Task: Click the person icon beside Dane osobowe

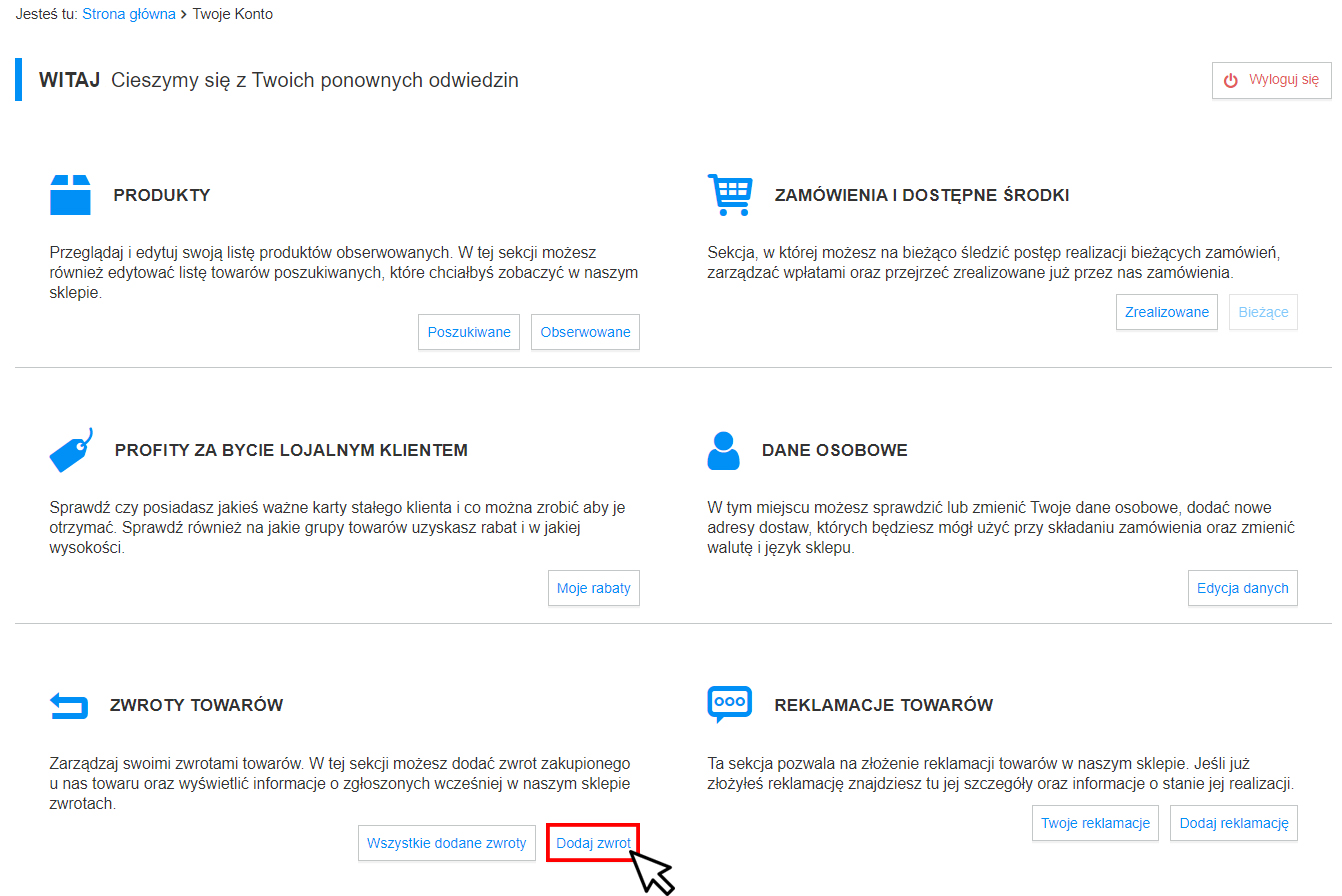Action: click(723, 451)
